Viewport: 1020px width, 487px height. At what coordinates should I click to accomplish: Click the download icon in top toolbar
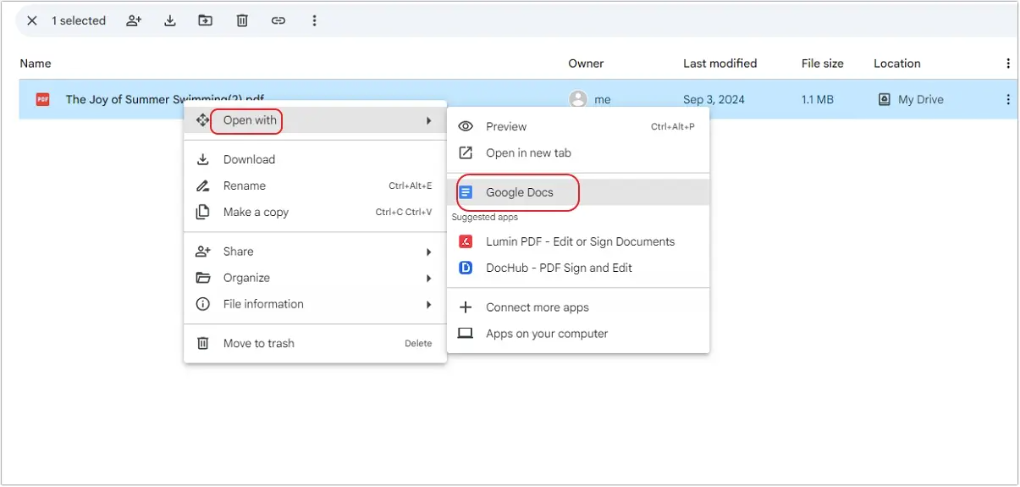coord(170,21)
